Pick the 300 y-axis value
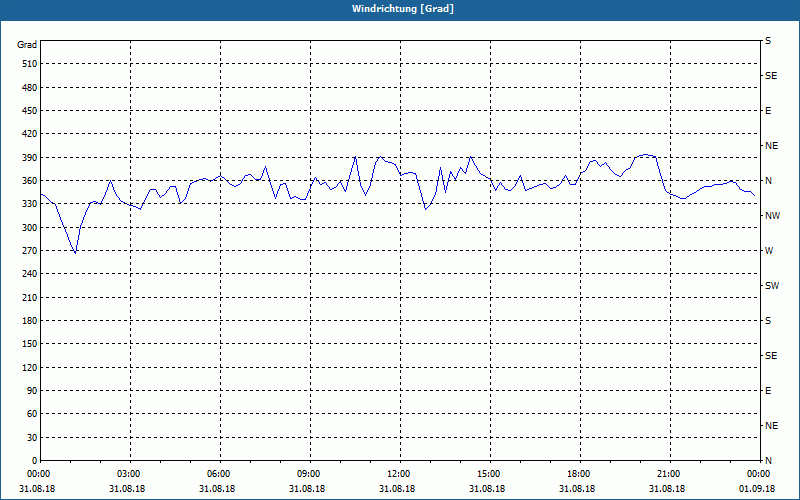The image size is (800, 500). 30,228
